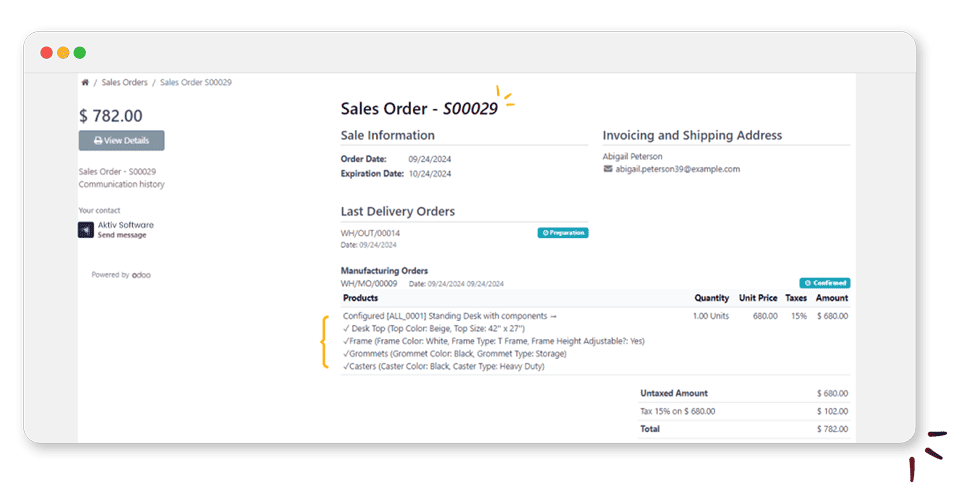960x504 pixels.
Task: Click the home icon in the breadcrumb
Action: 86,82
